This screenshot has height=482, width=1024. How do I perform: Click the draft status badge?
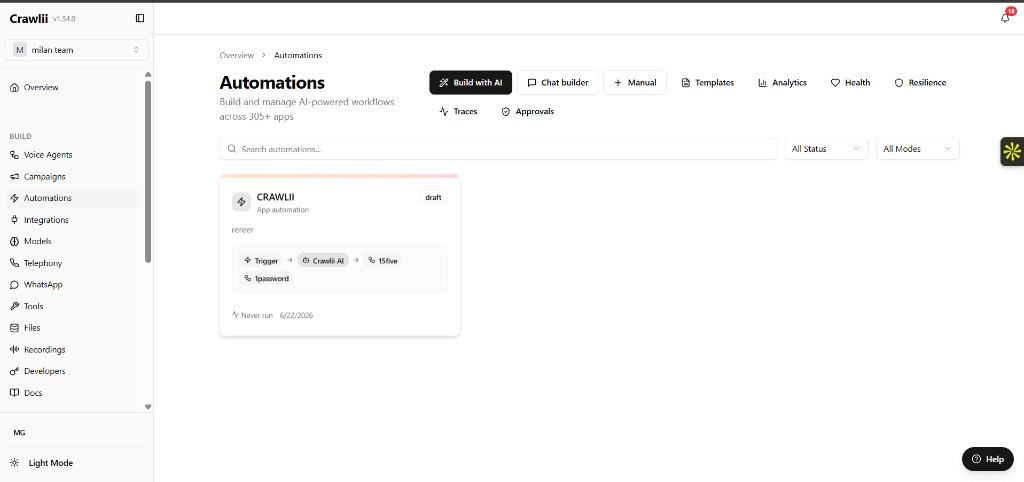click(433, 197)
